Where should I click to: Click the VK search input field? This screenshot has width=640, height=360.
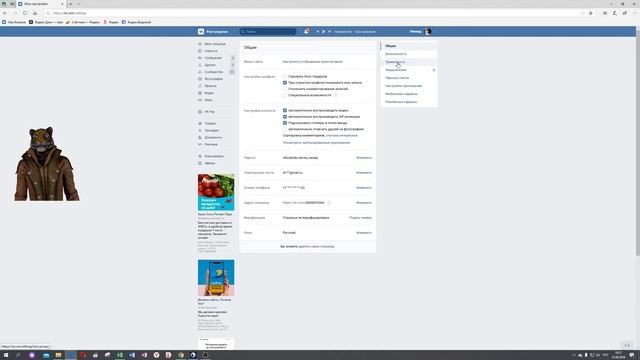[268, 31]
